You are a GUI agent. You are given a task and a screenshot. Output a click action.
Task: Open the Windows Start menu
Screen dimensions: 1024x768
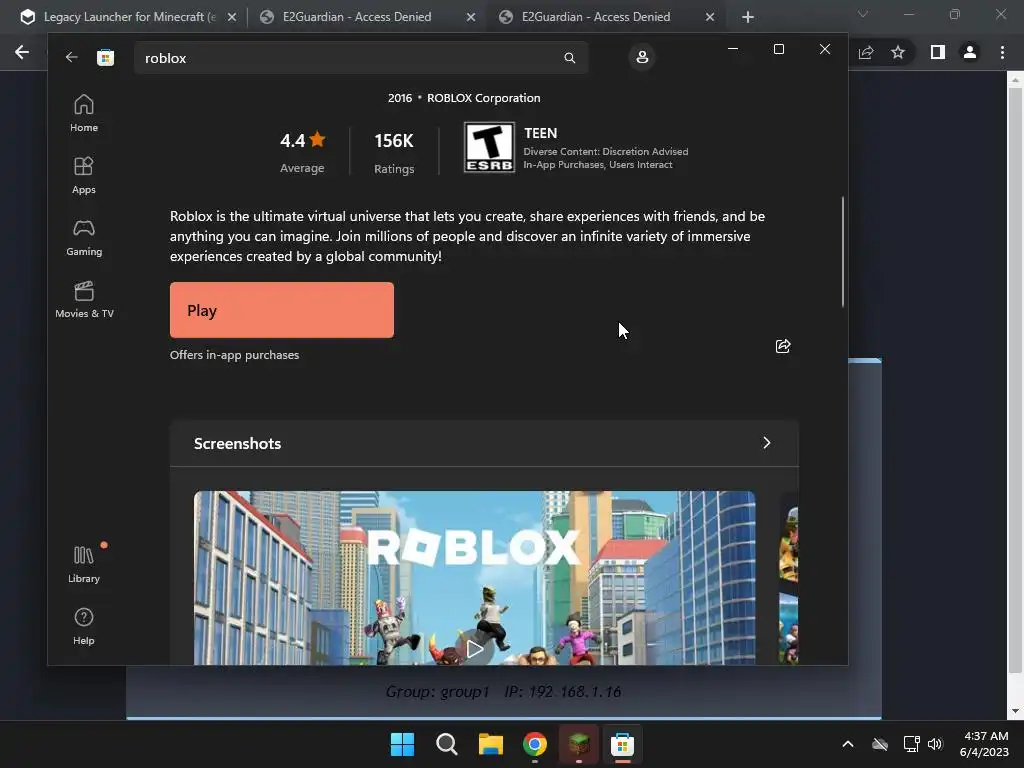coord(402,744)
